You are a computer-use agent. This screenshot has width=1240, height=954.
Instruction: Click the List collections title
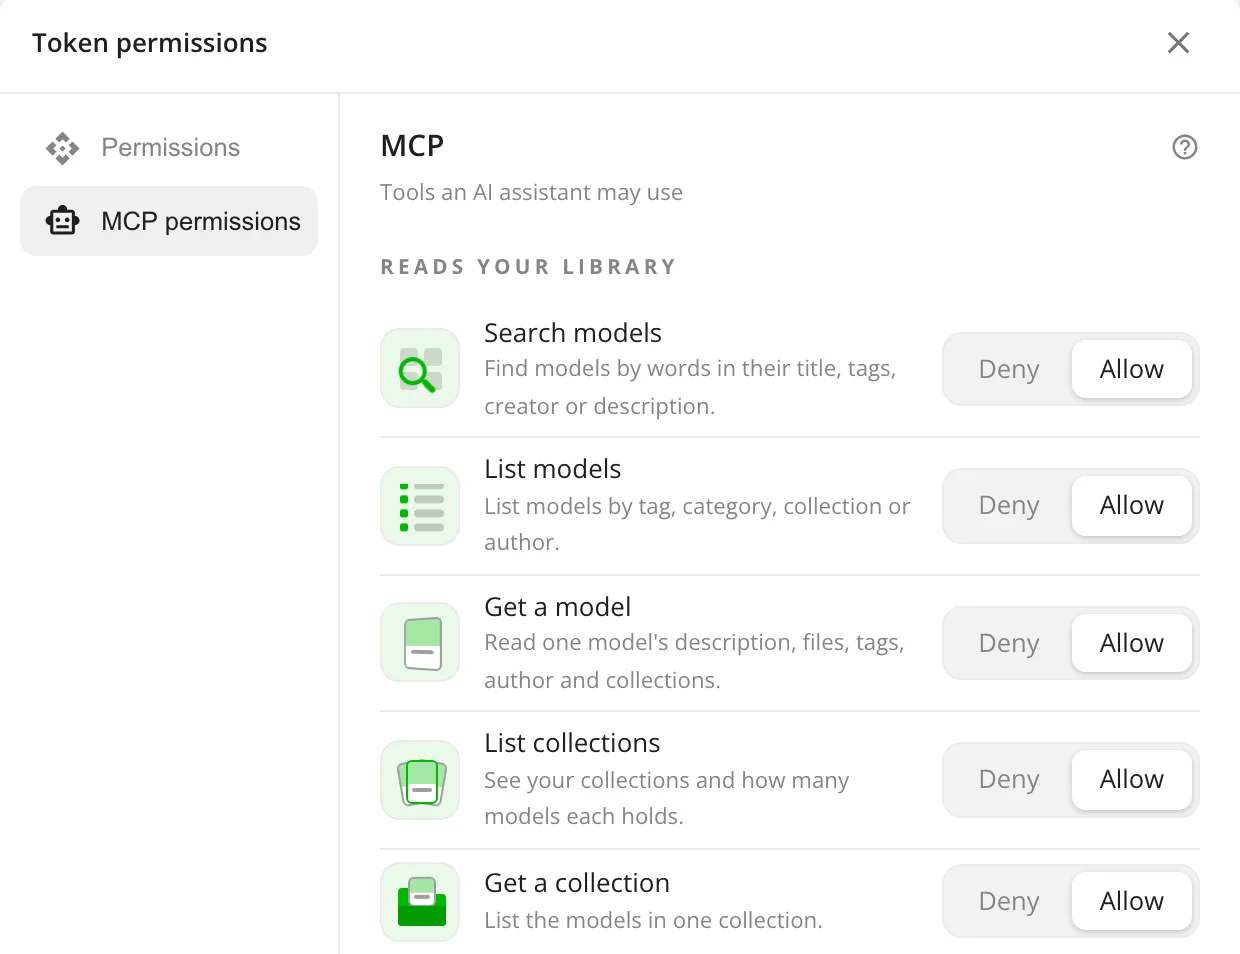click(572, 743)
